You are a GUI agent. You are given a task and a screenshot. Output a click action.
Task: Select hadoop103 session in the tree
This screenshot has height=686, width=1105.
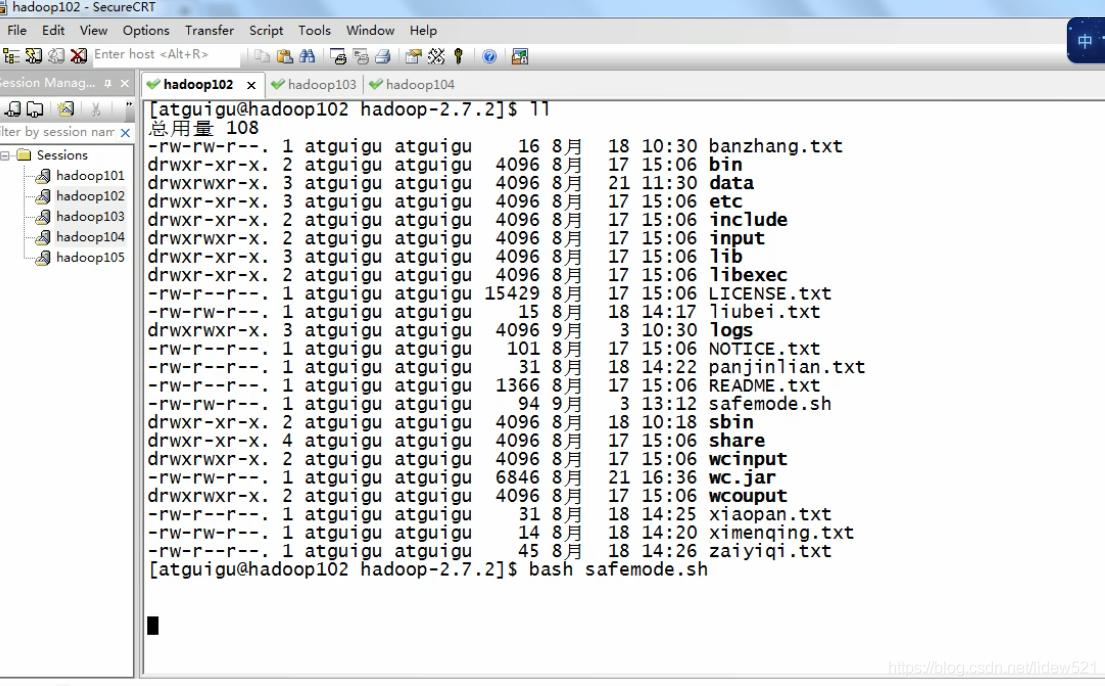pos(90,216)
